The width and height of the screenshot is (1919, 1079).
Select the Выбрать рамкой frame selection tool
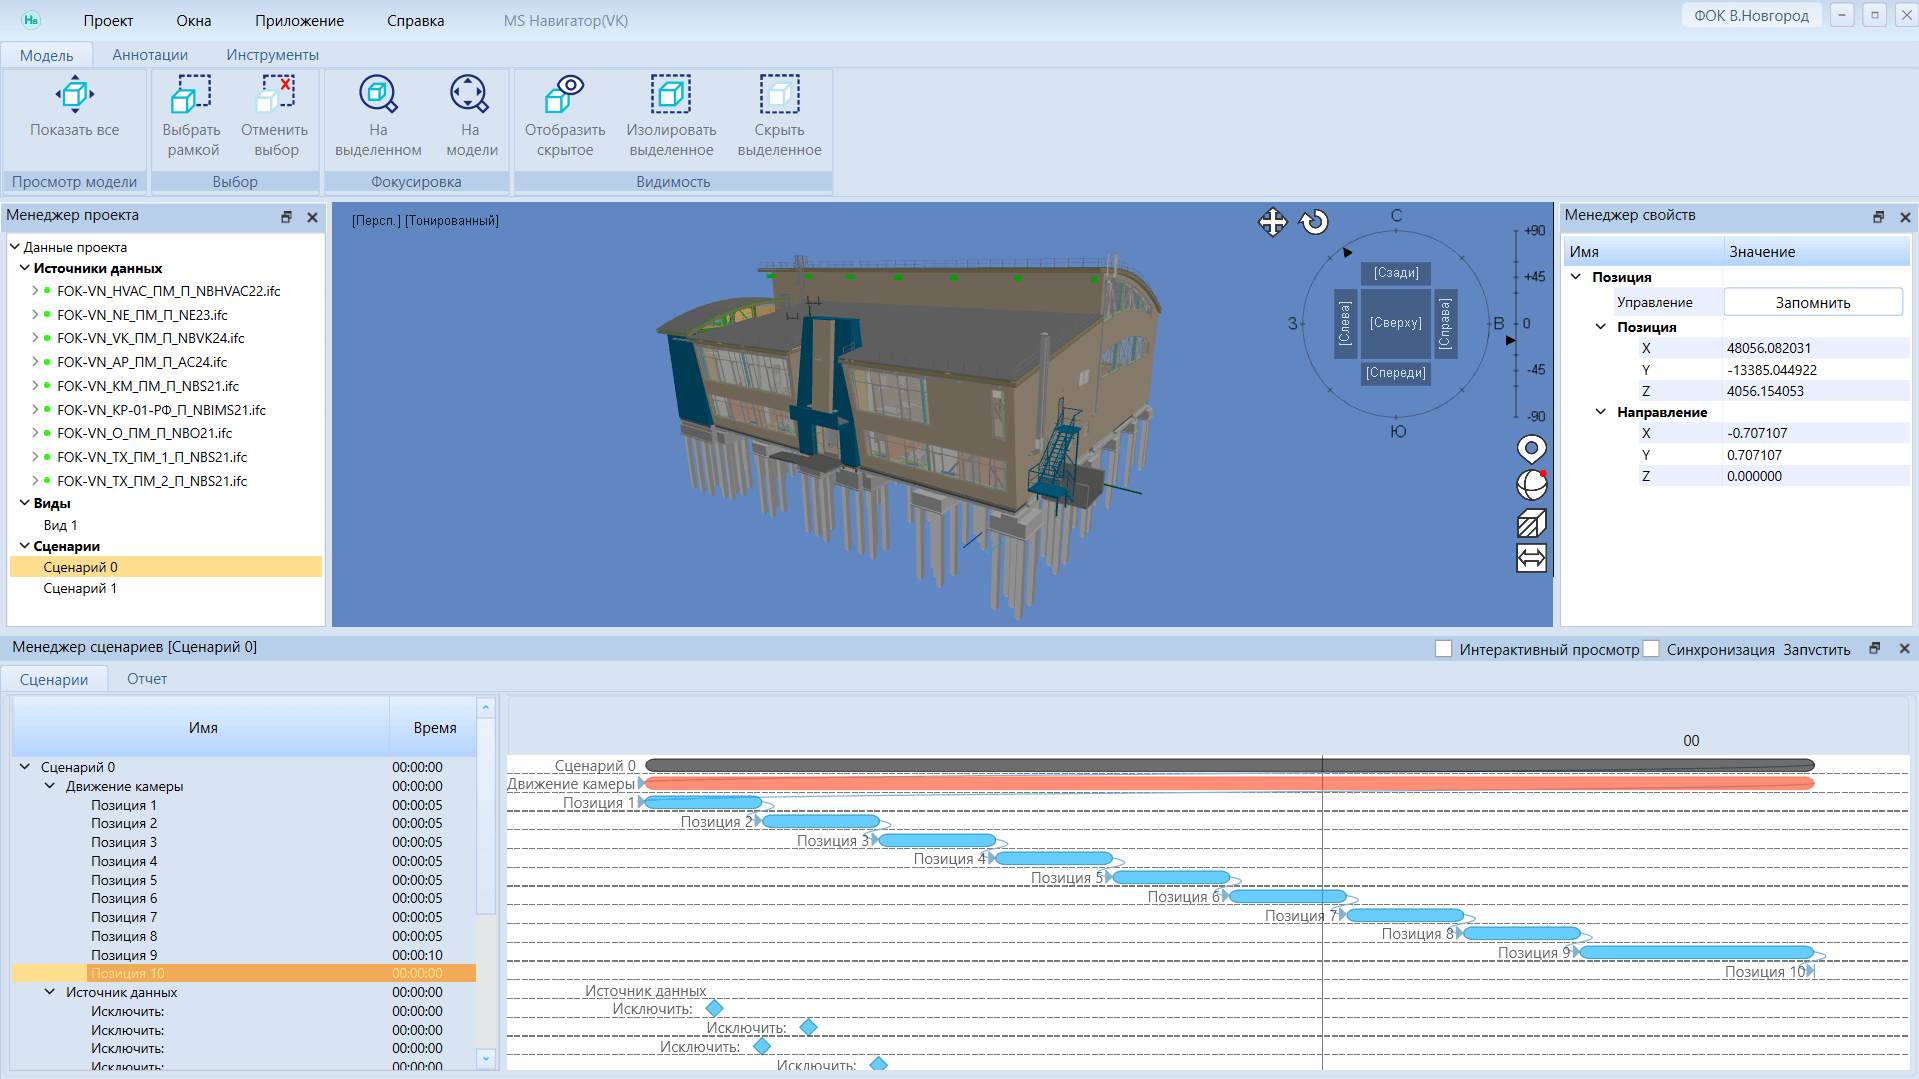(x=191, y=96)
